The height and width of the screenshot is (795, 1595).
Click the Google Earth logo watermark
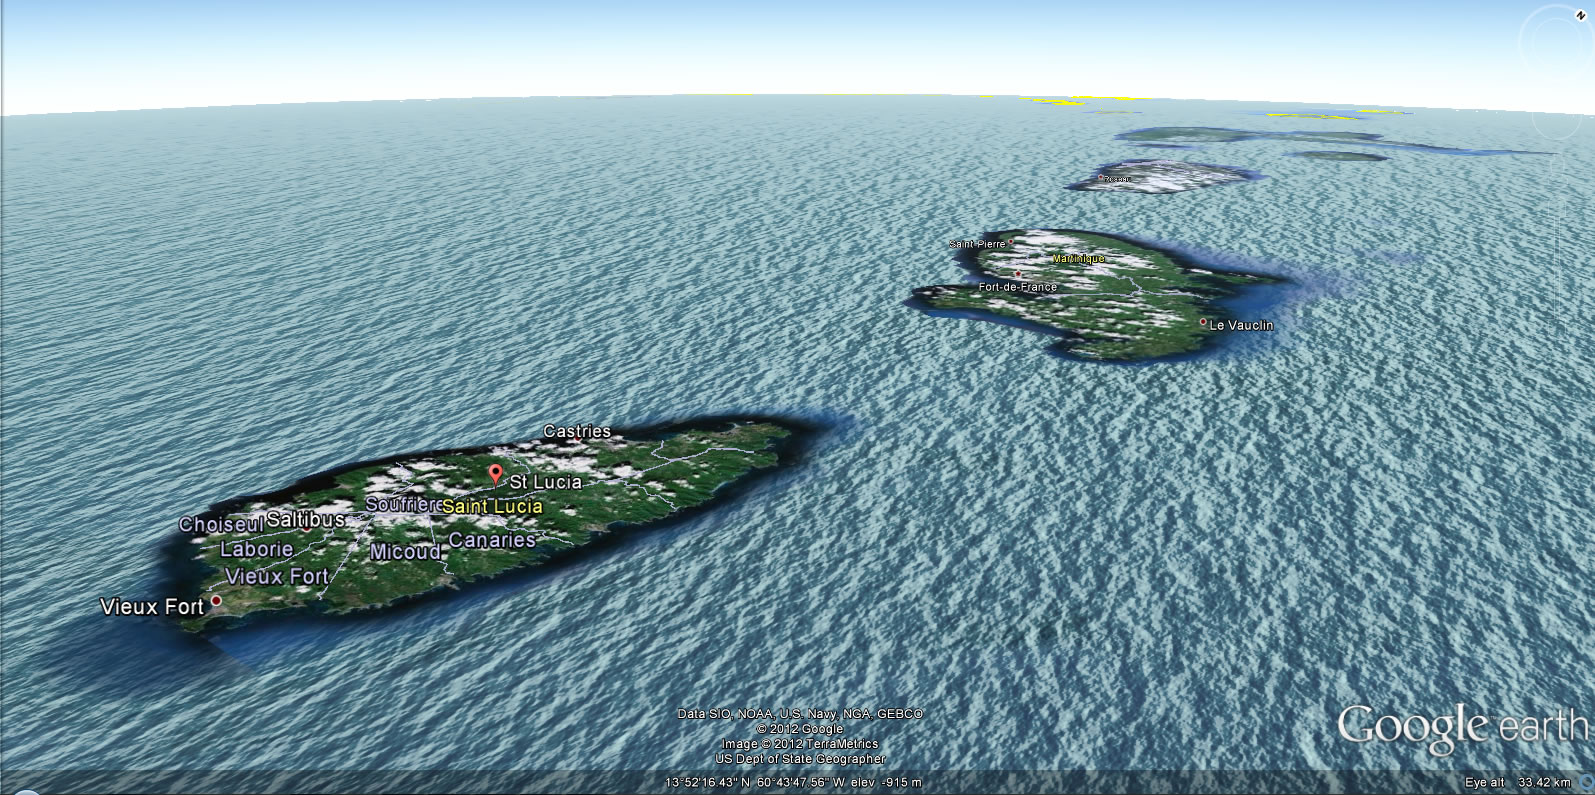pos(1461,728)
